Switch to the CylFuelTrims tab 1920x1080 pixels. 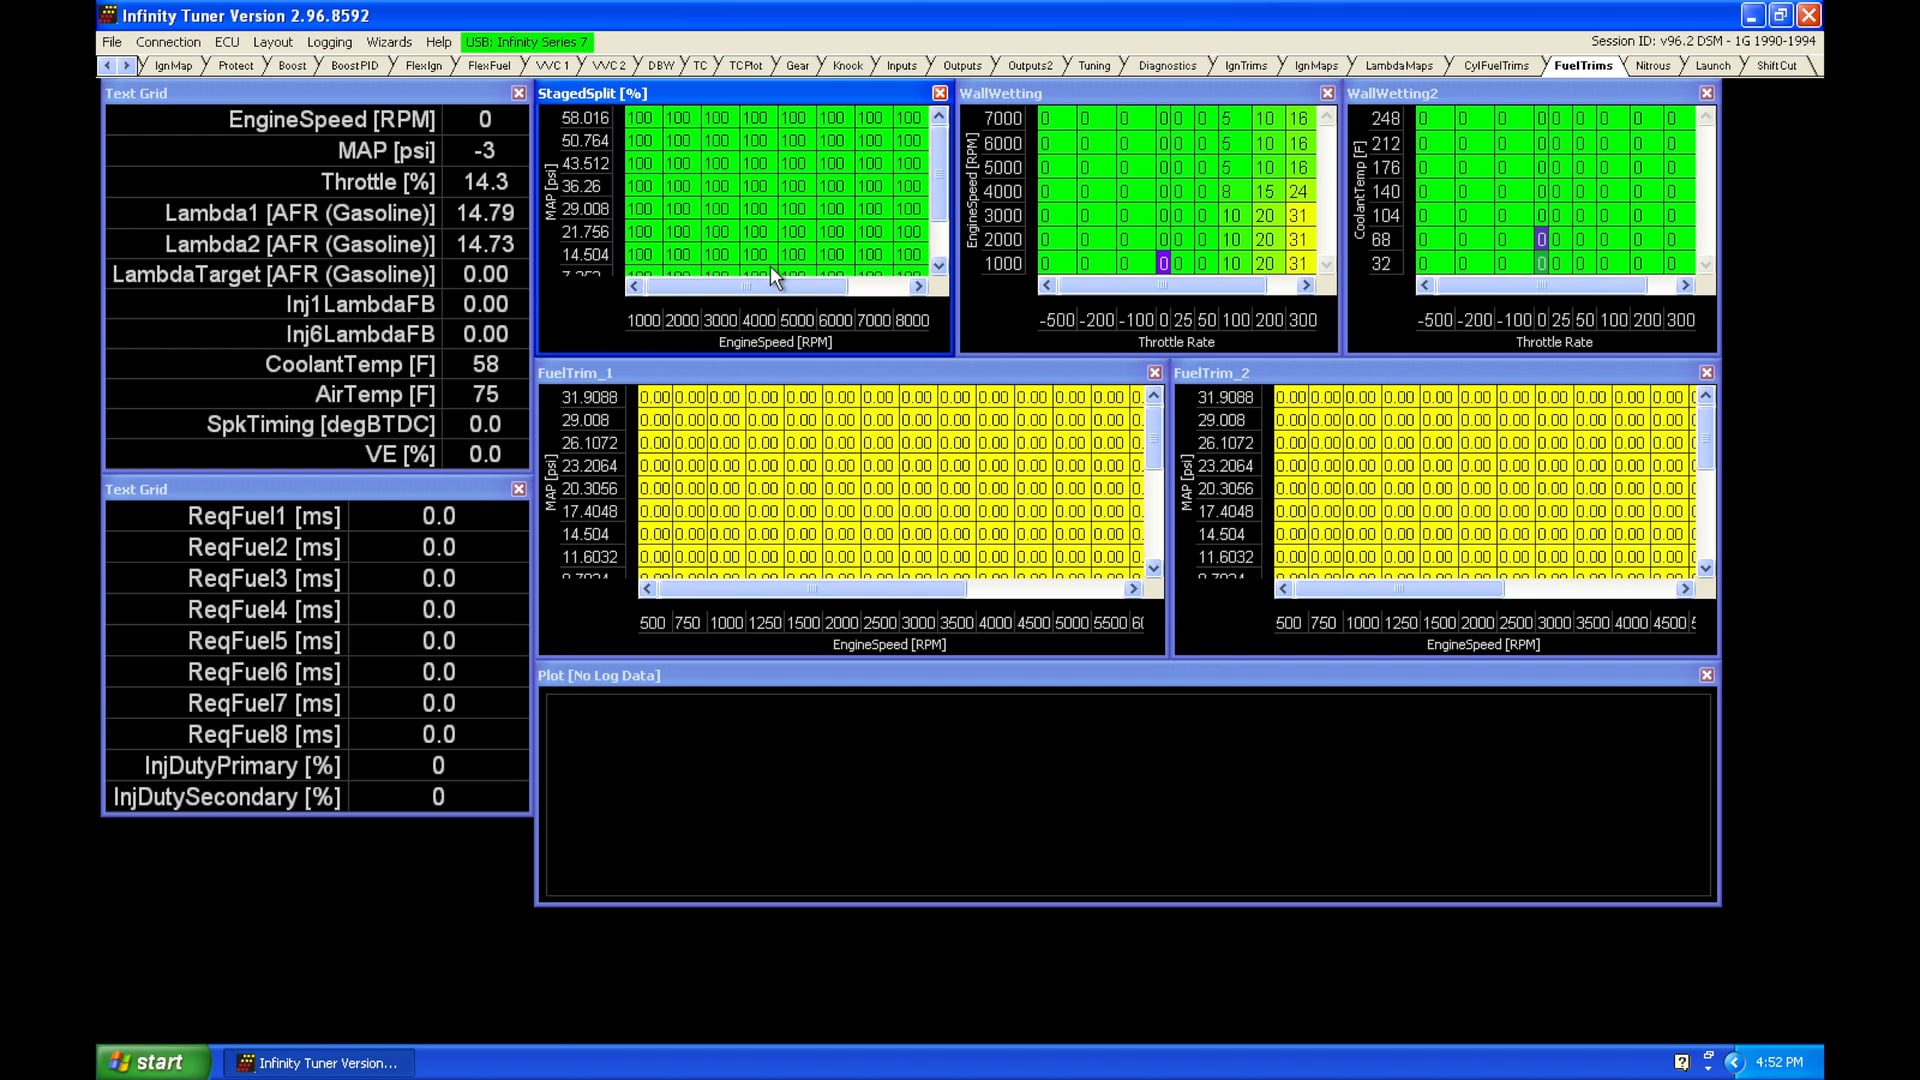(x=1495, y=66)
